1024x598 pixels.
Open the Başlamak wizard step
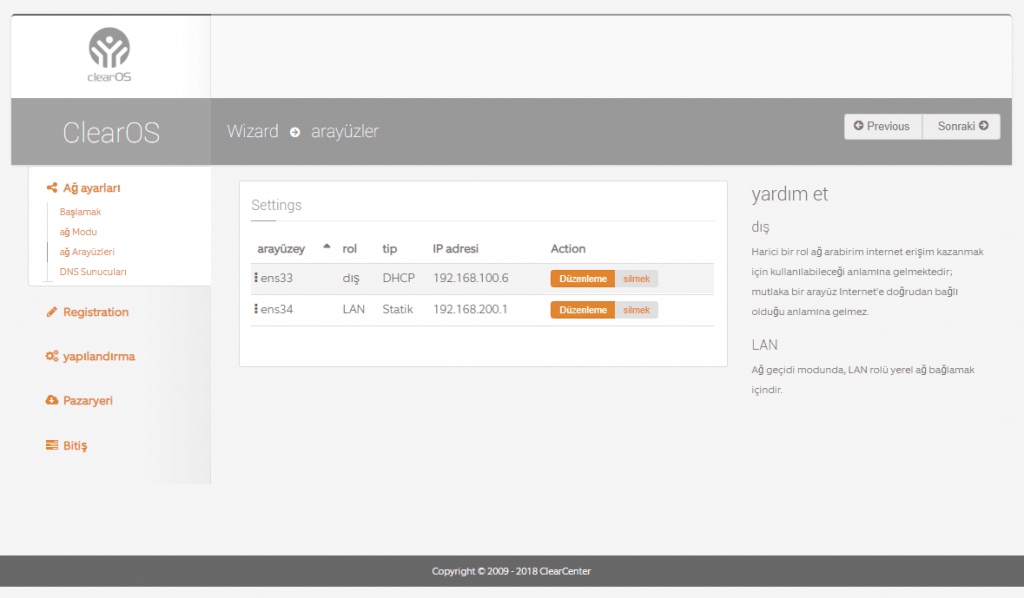pyautogui.click(x=80, y=212)
